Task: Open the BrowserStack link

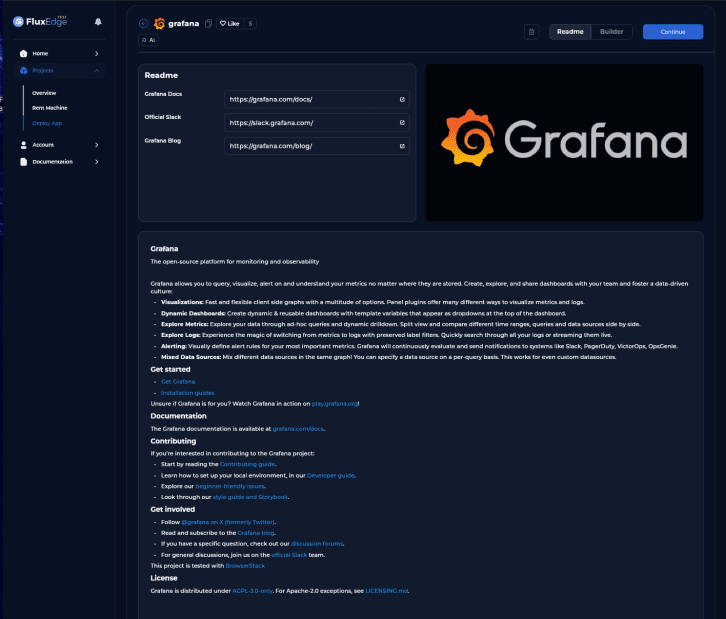Action: (245, 566)
